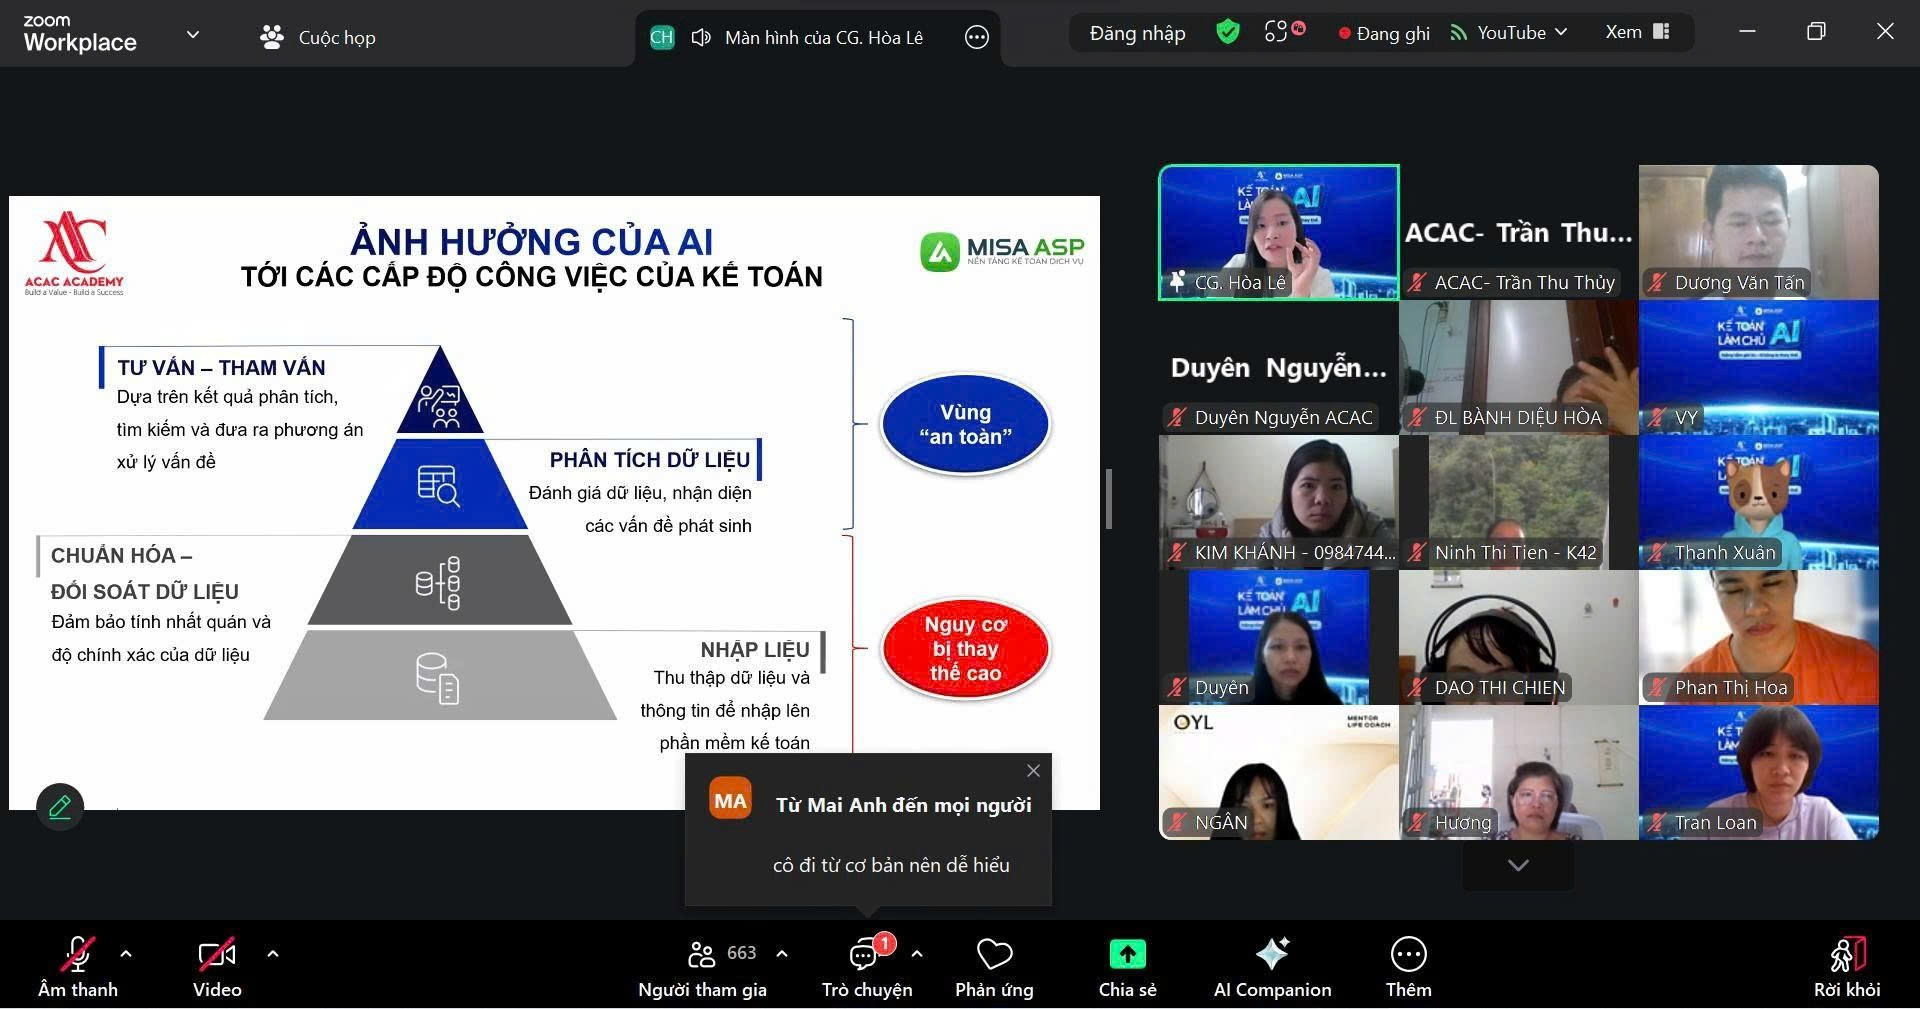This screenshot has height=1009, width=1920.
Task: Click the green encryption shield icon
Action: click(x=1227, y=32)
